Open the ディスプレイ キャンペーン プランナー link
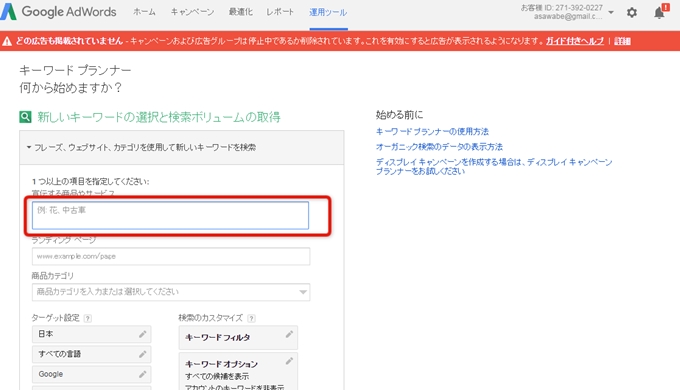Screen dimensions: 680x390 click(x=494, y=167)
